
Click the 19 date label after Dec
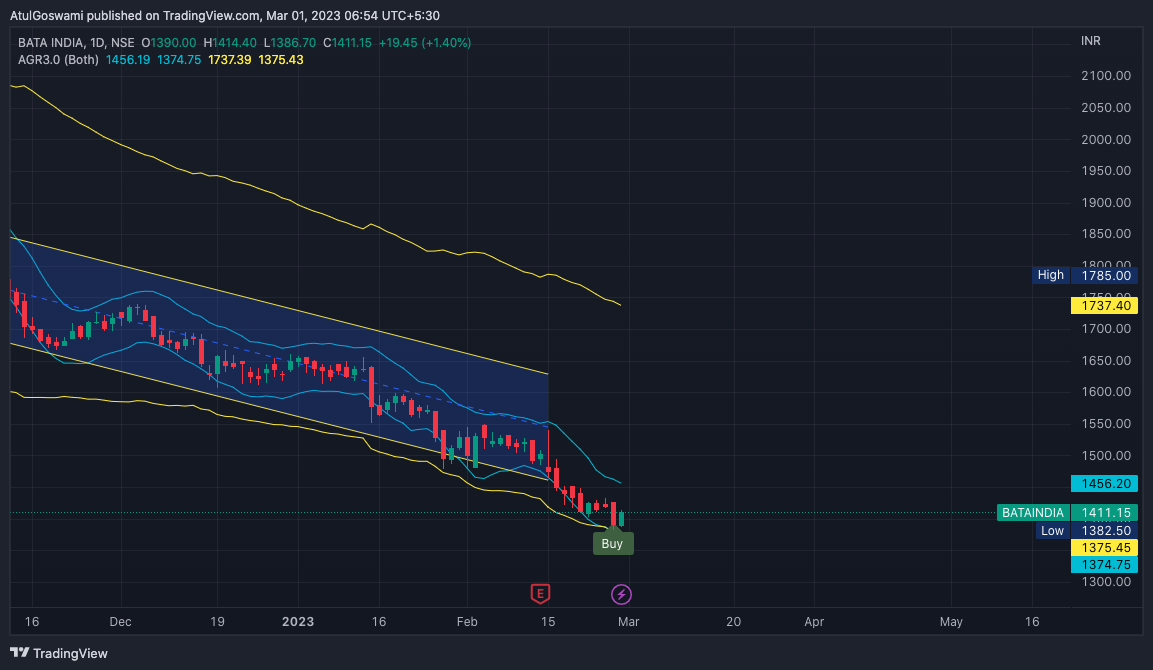[217, 621]
